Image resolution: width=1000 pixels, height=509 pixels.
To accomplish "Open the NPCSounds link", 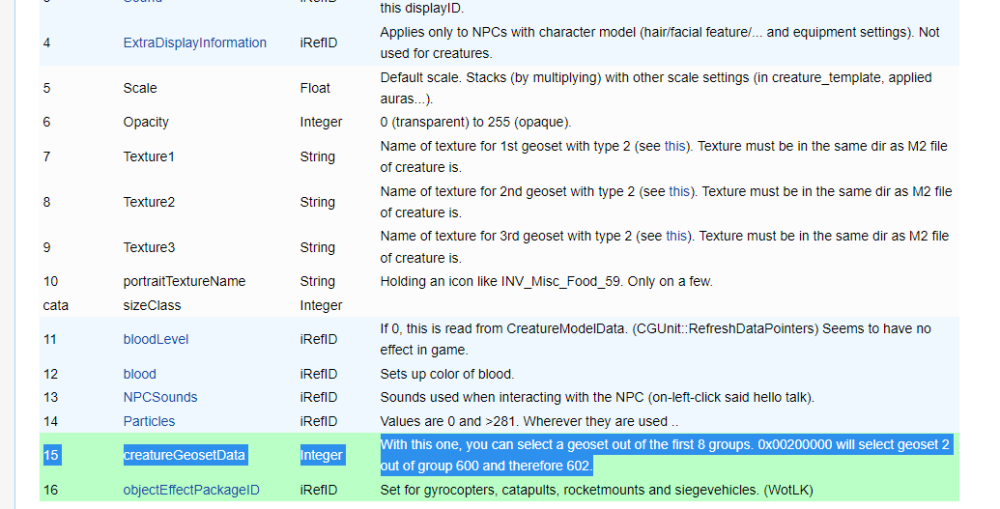I will click(x=160, y=397).
